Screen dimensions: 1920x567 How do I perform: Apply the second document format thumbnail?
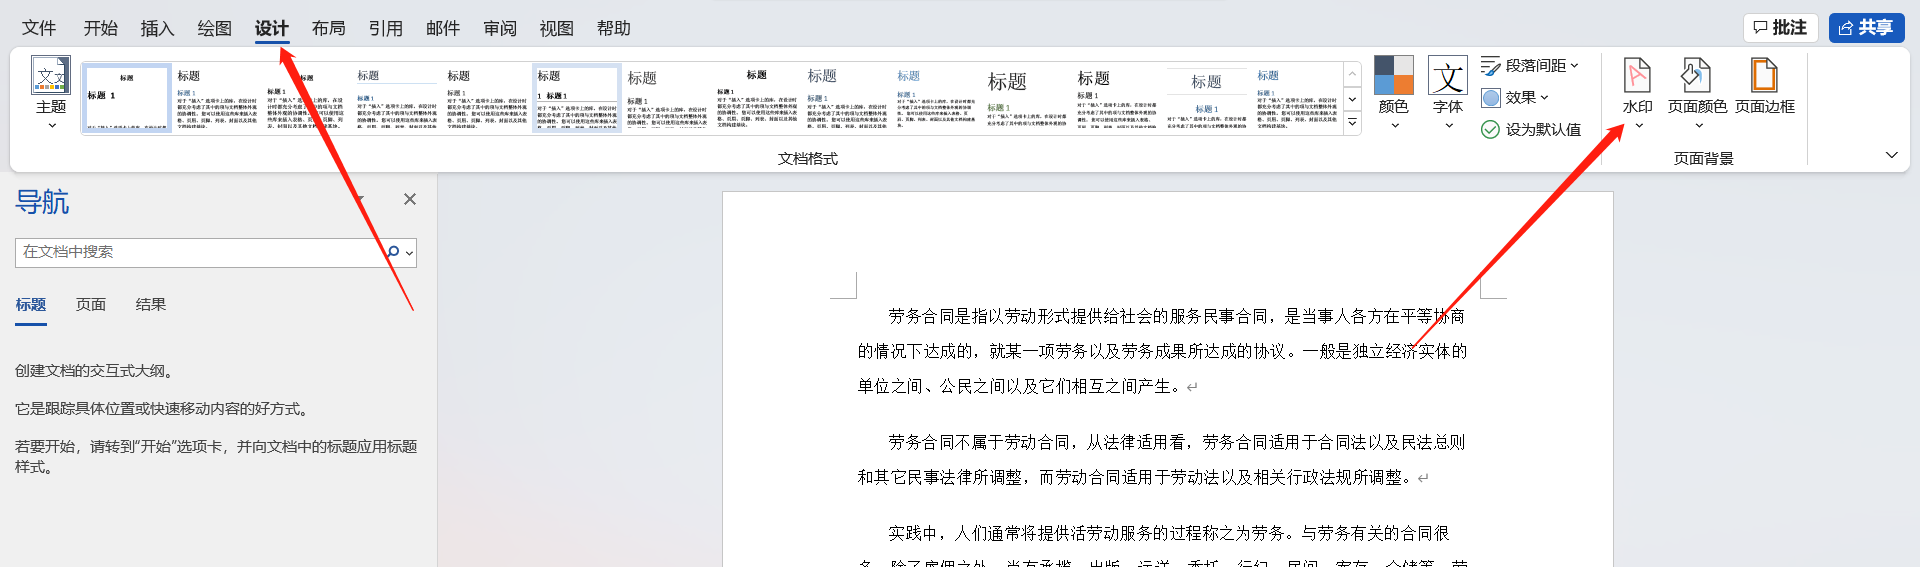tap(217, 99)
